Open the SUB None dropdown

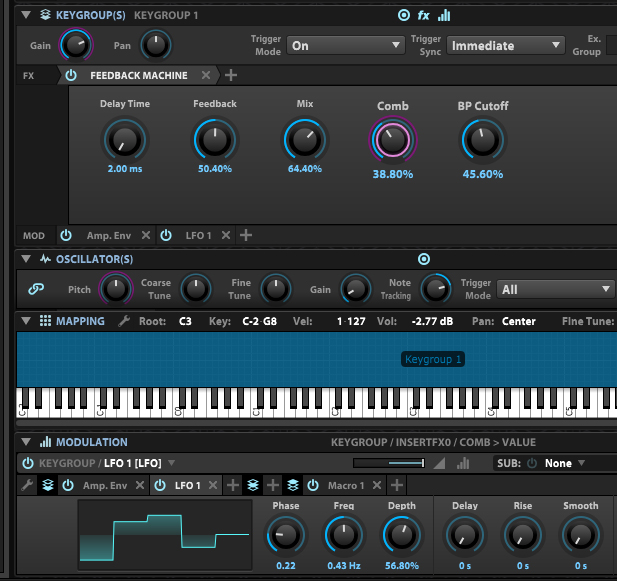click(565, 463)
